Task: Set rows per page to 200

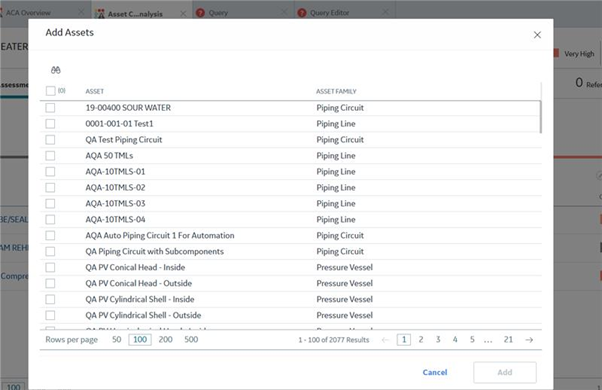Action: 165,339
